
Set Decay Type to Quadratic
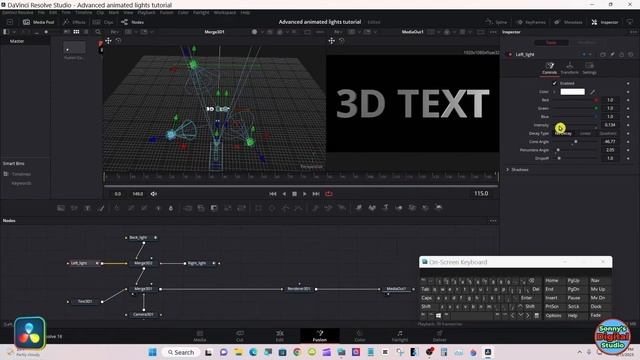608,133
